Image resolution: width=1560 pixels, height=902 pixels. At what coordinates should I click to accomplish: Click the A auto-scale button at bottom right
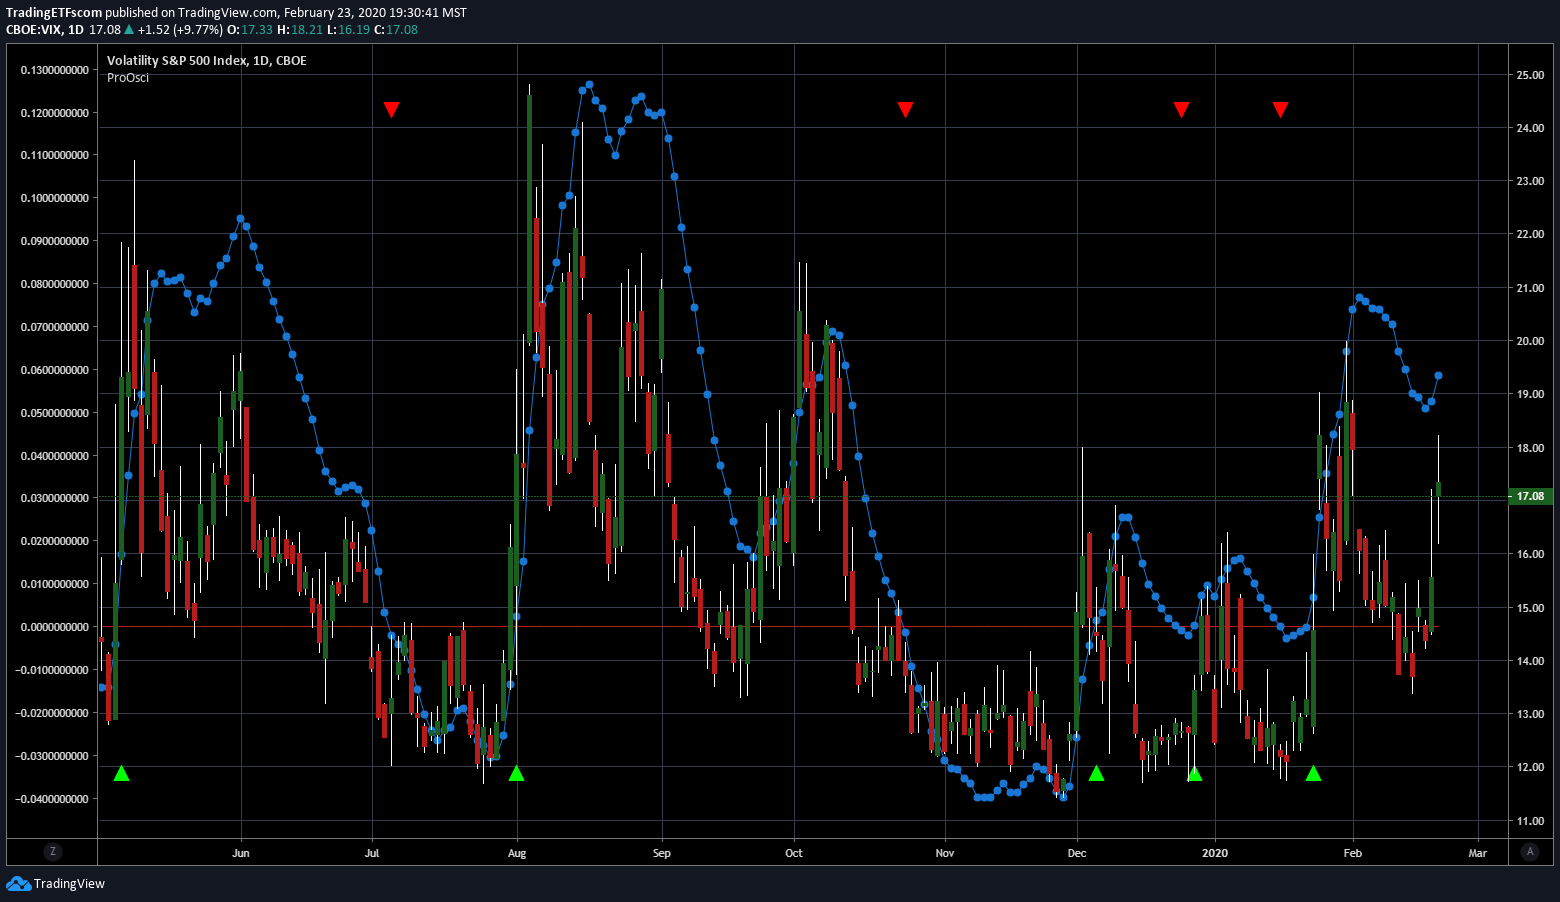click(x=1529, y=852)
